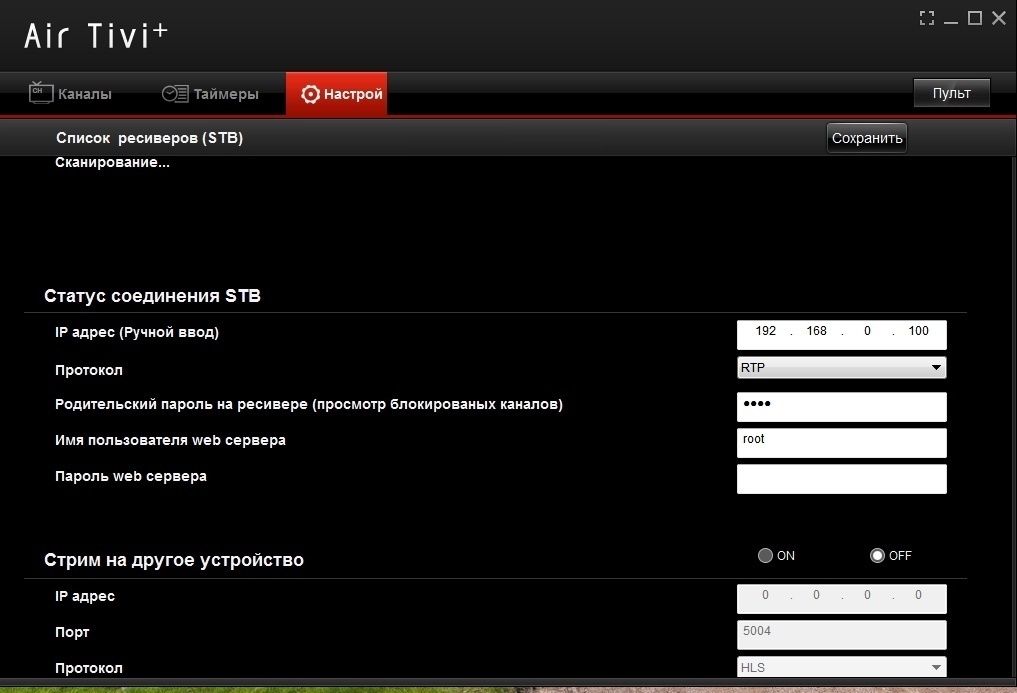Close the Air Tivi window
1017x693 pixels.
pos(999,18)
